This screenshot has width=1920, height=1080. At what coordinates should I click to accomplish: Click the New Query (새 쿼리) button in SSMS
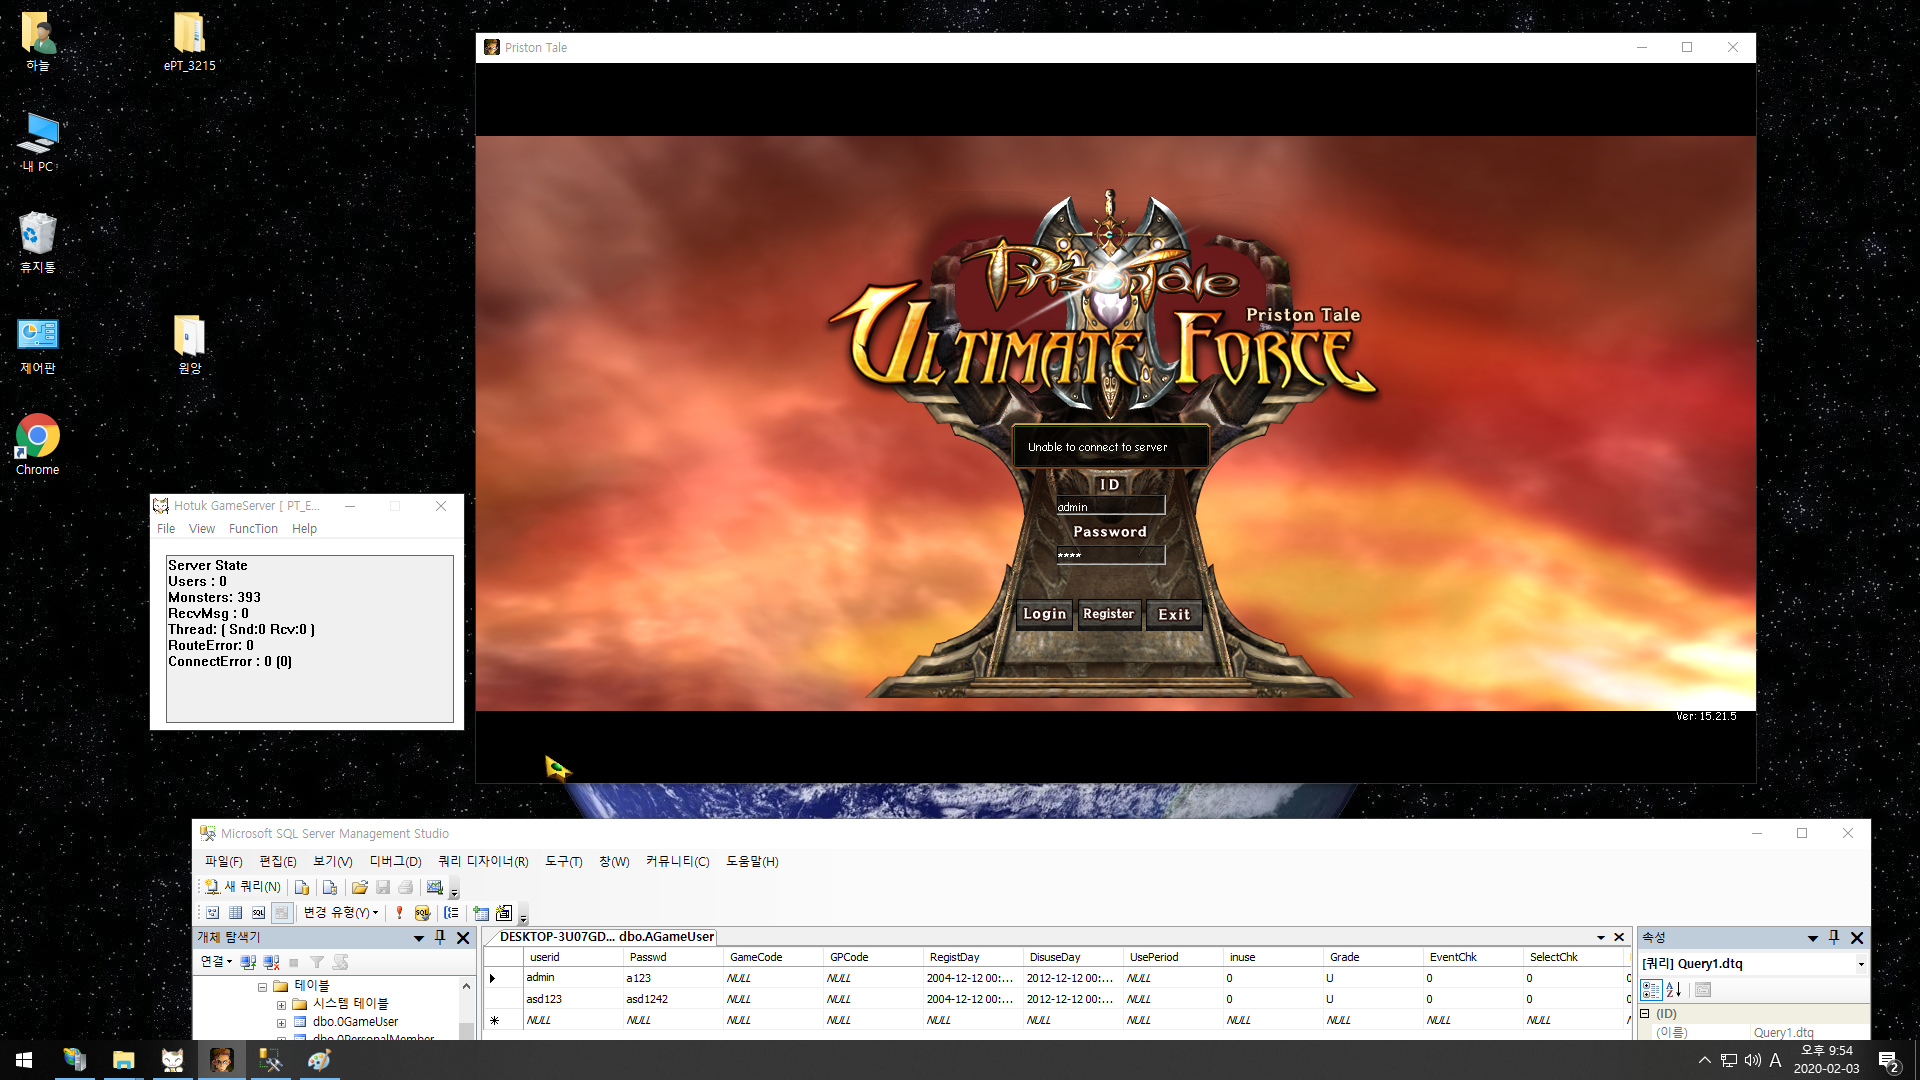tap(243, 887)
